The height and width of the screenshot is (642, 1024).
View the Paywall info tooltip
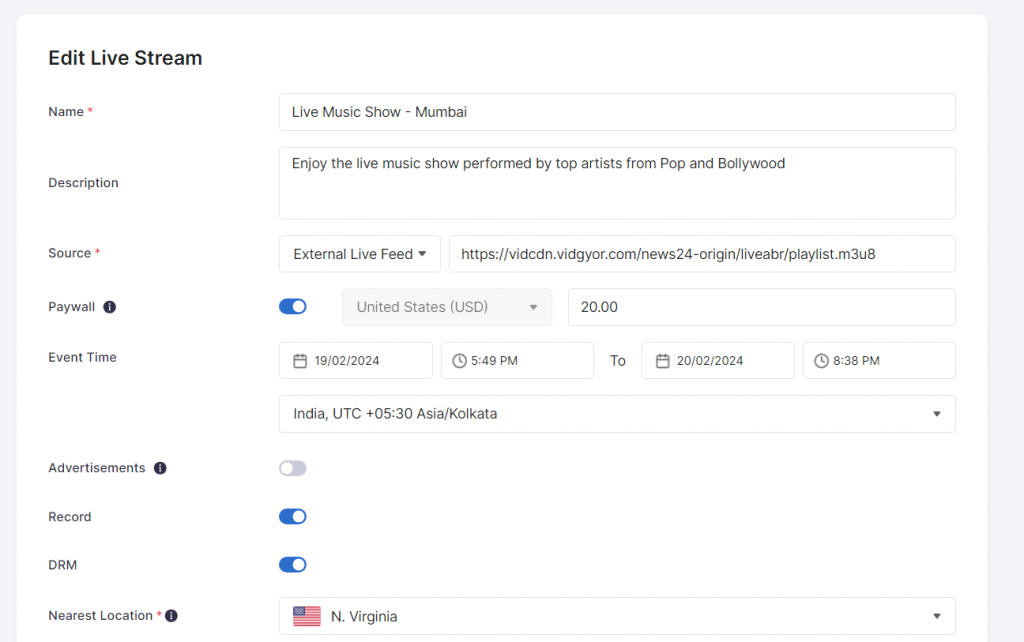(x=112, y=306)
